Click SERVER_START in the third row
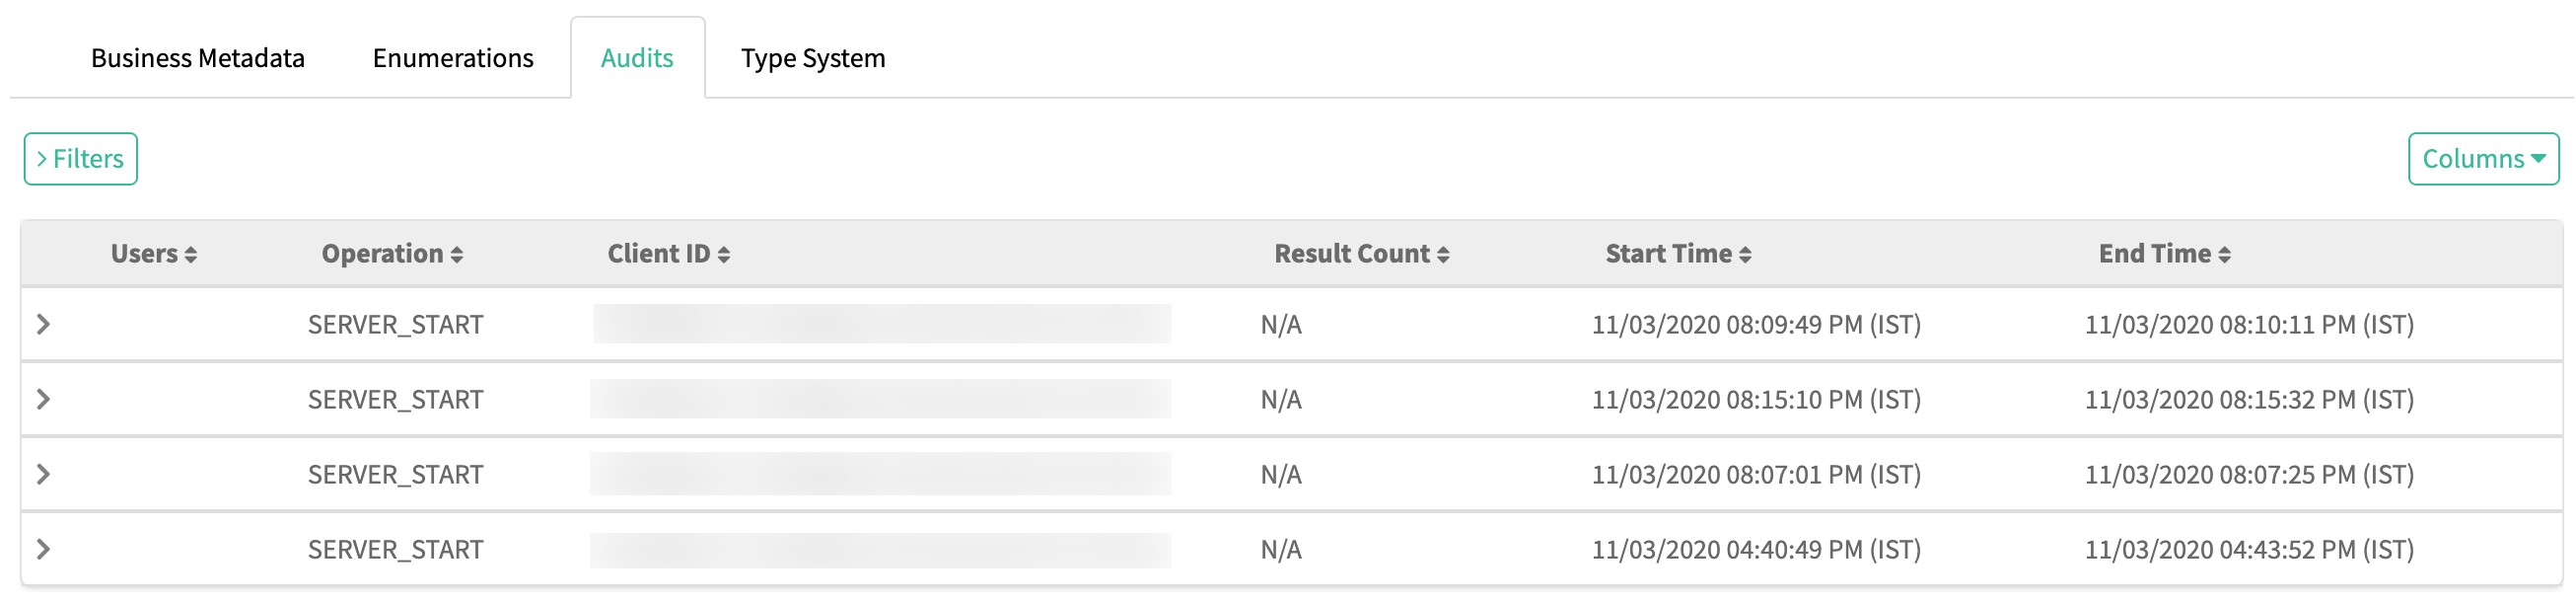Screen dimensions: 2576x602 point(395,474)
